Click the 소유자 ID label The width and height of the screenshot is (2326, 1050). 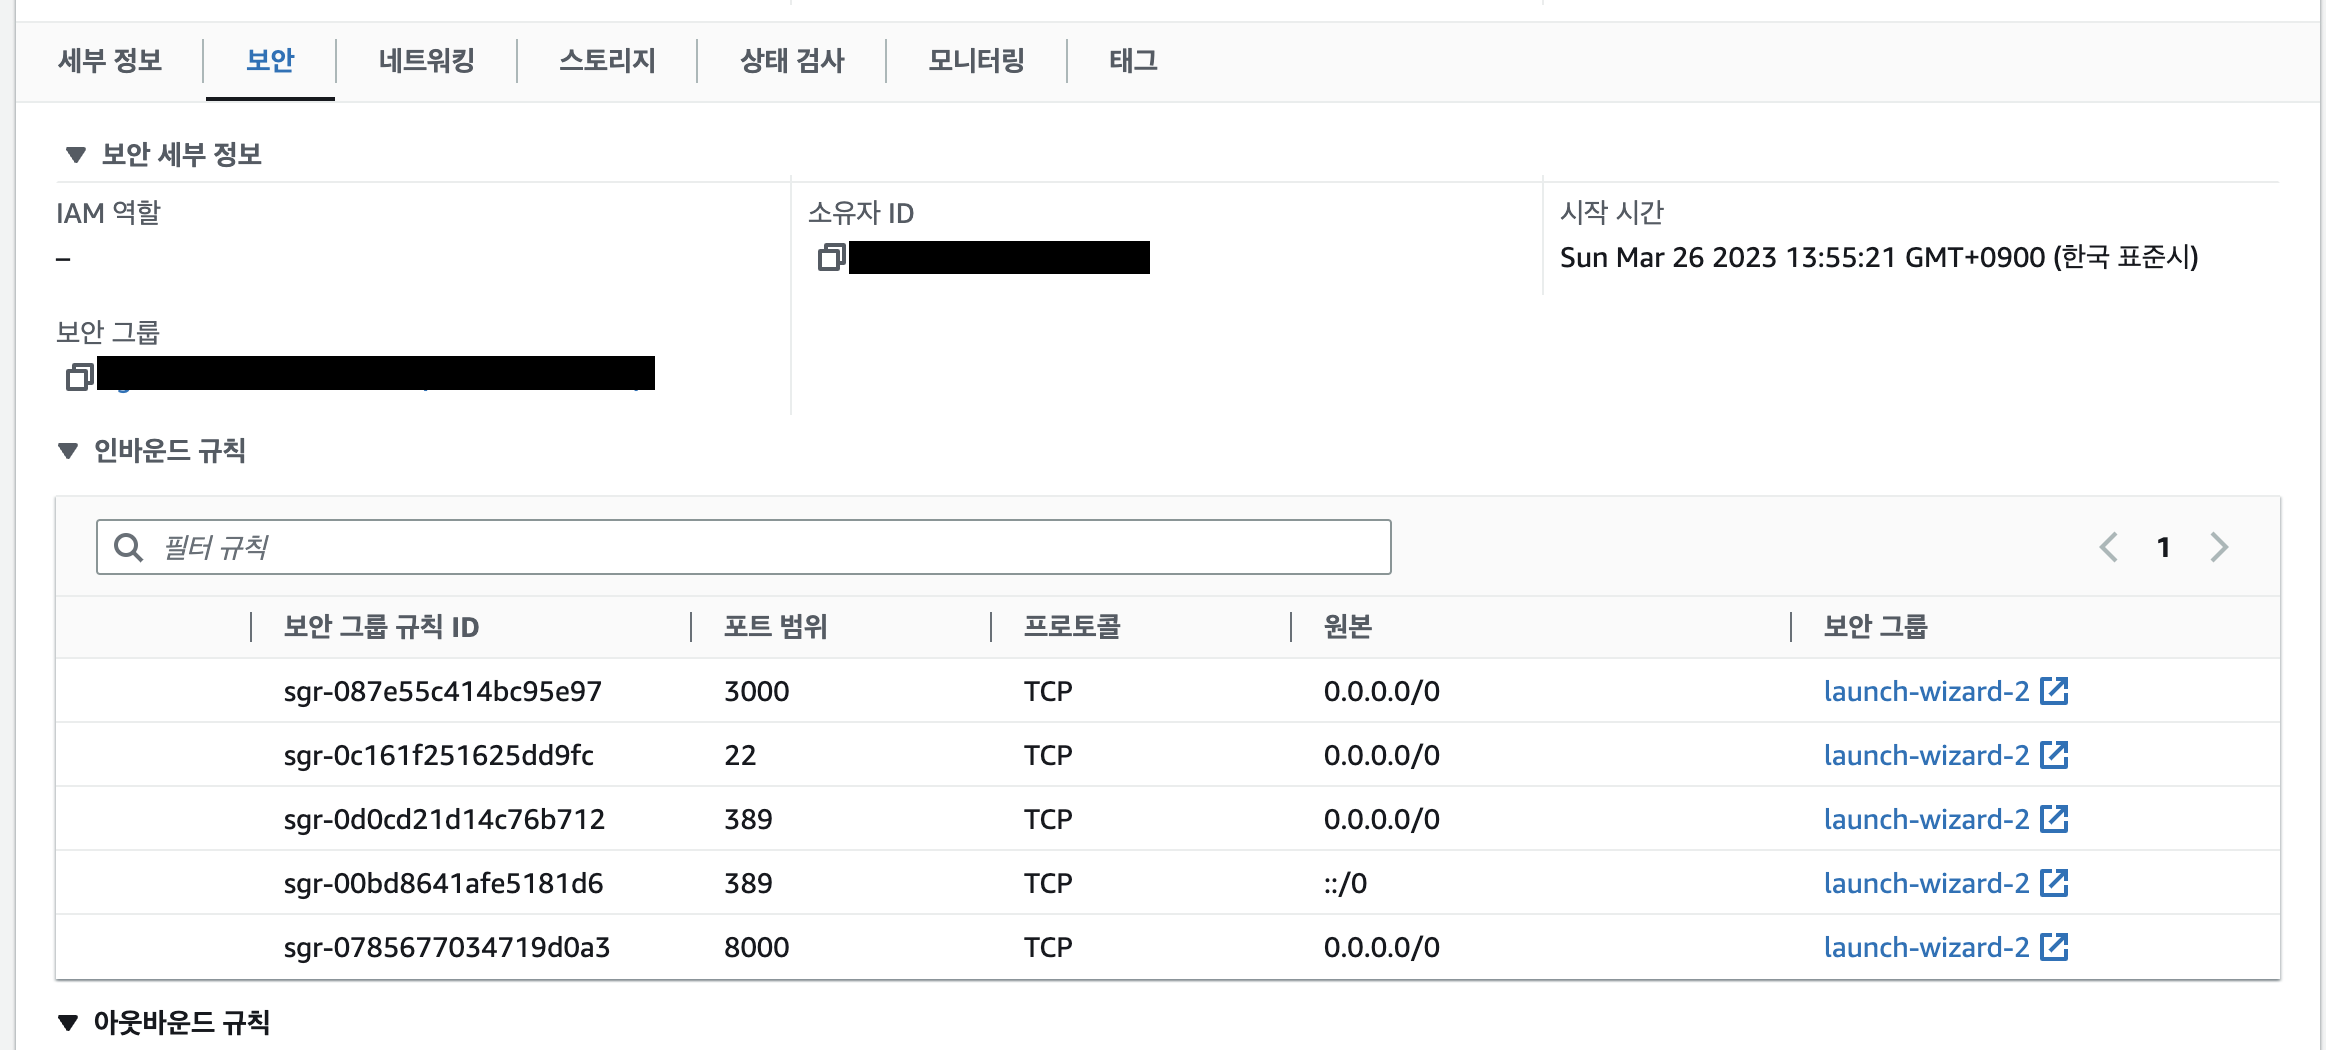[x=861, y=213]
